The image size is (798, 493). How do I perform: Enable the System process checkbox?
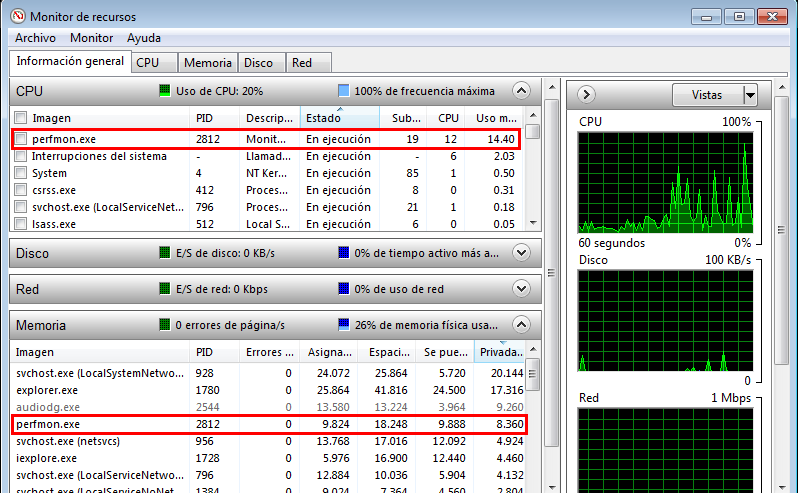(x=21, y=173)
